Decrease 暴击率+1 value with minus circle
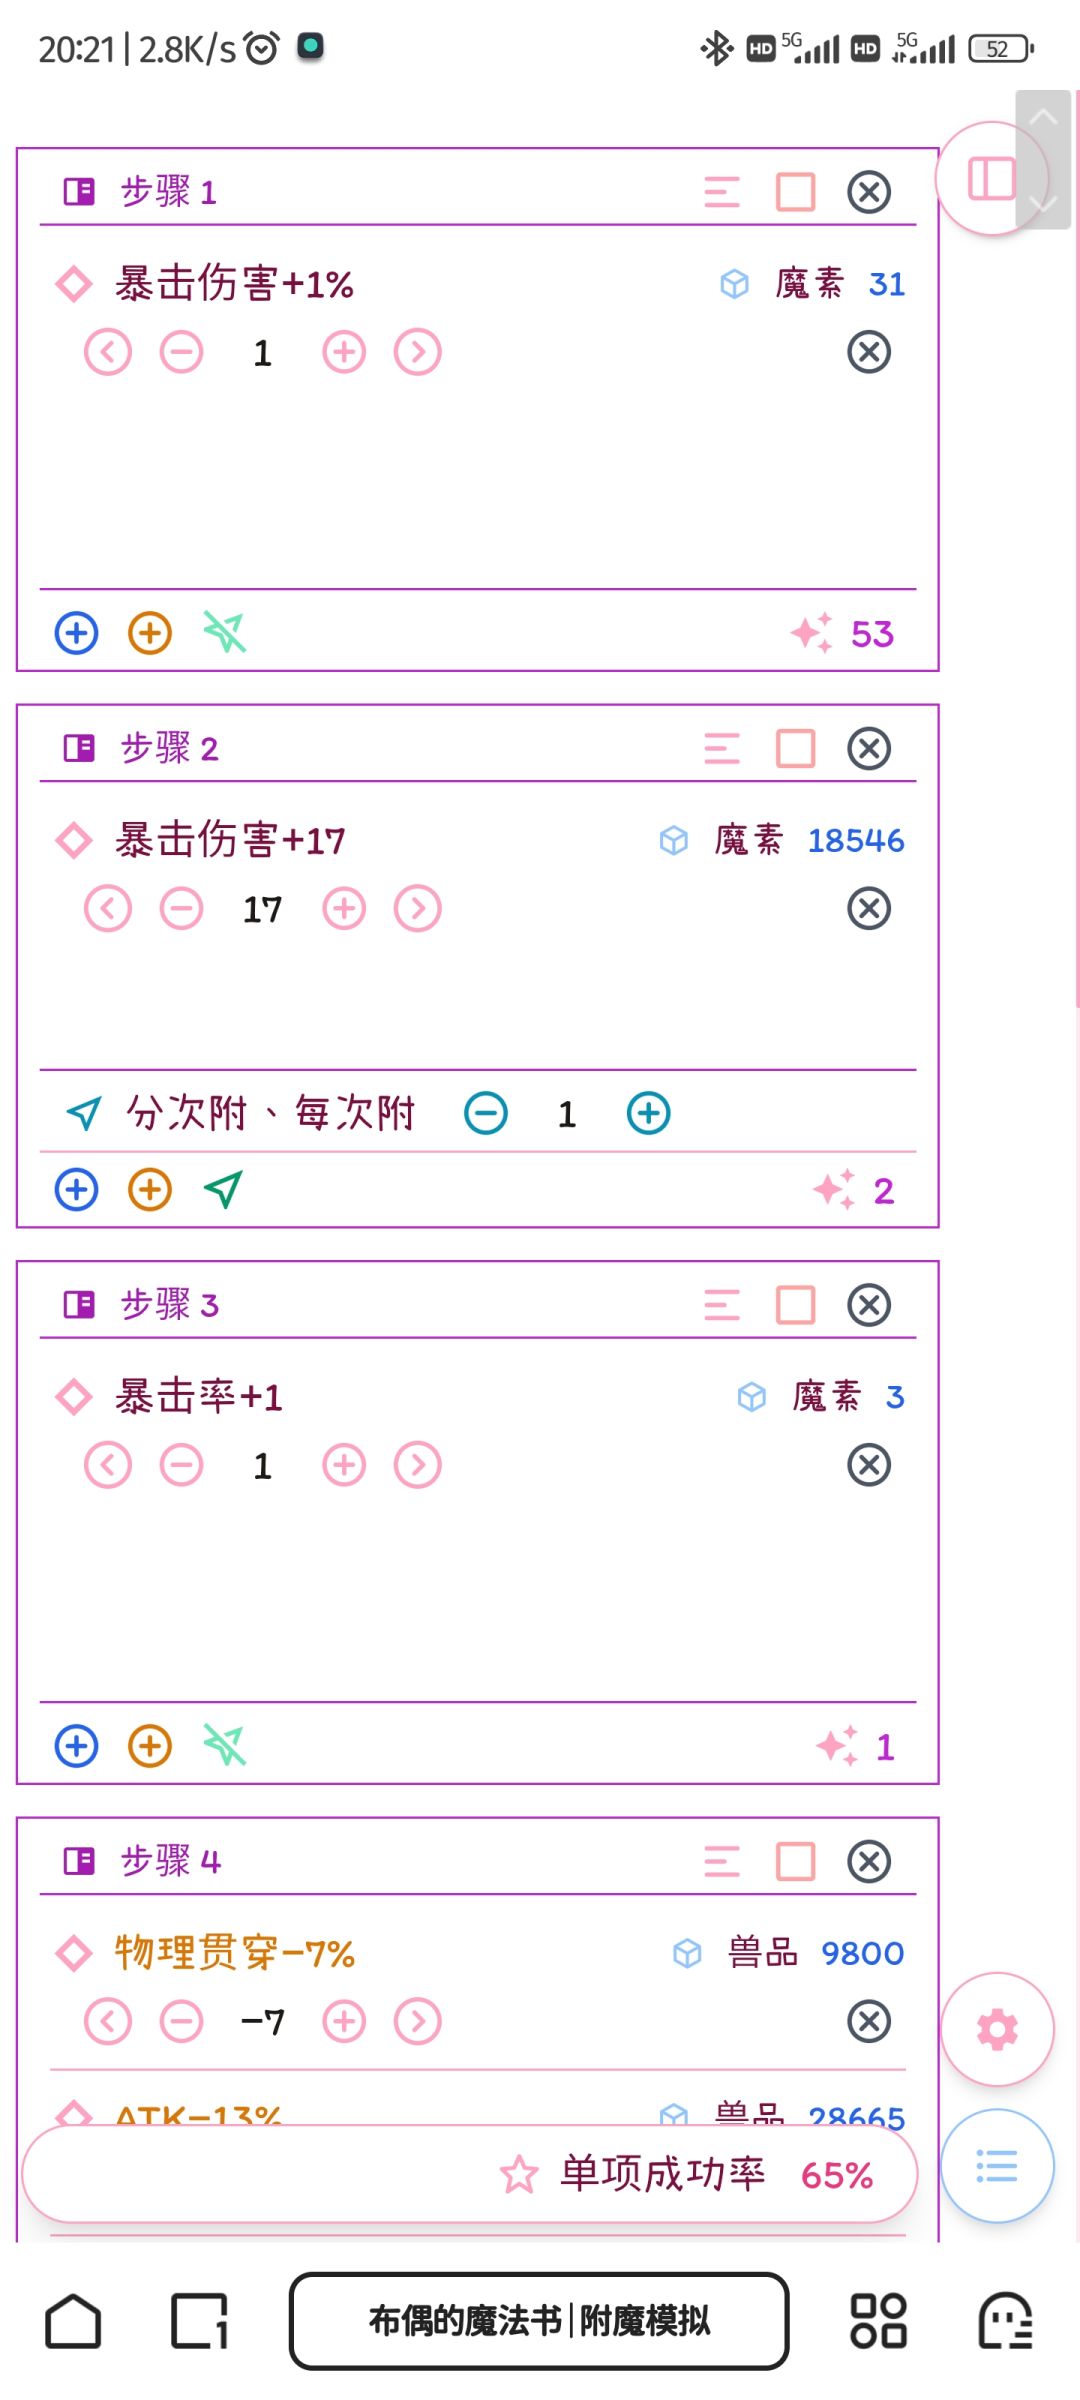 point(182,1466)
